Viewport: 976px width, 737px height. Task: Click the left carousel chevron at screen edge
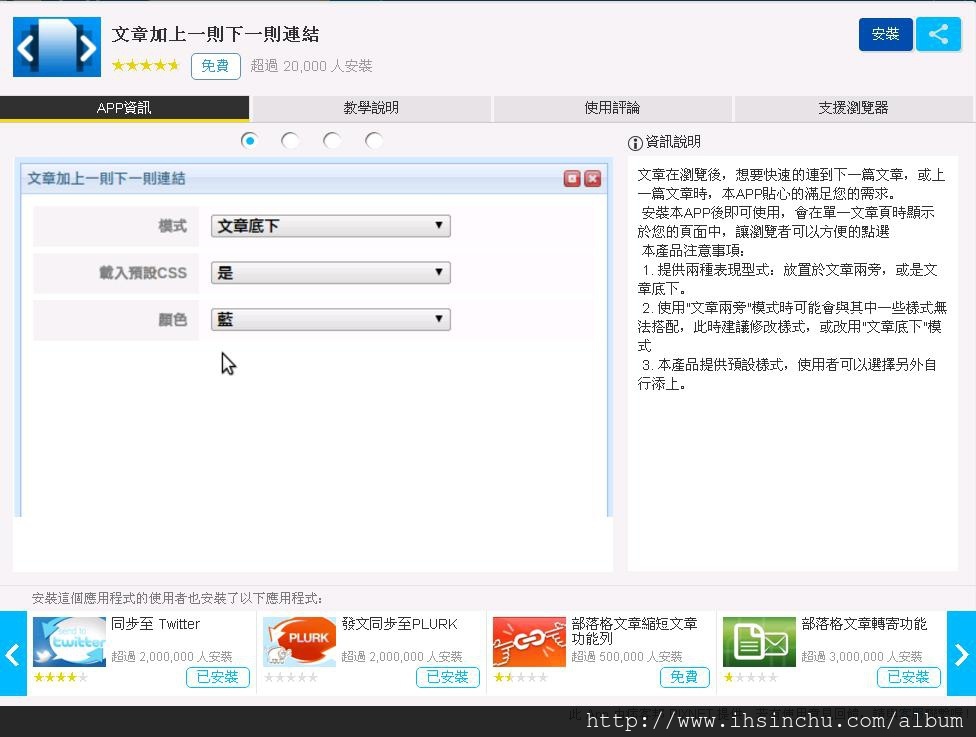tap(12, 655)
